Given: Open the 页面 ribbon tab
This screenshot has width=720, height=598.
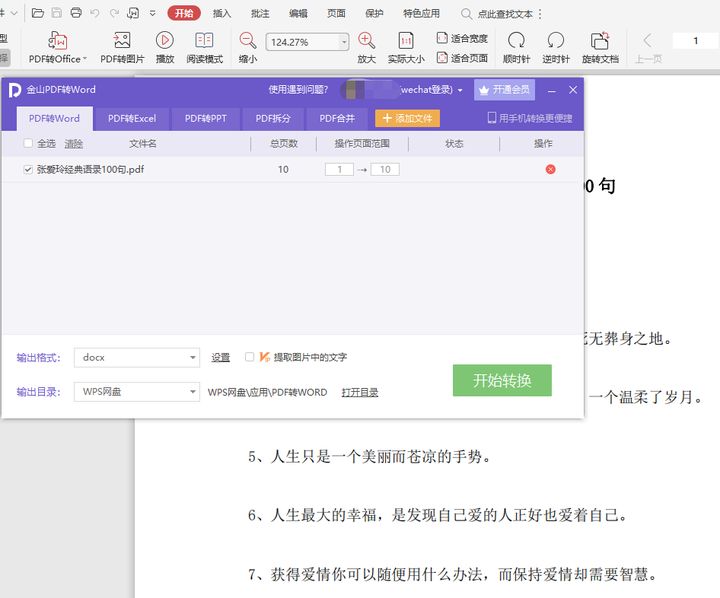Looking at the screenshot, I should (336, 13).
